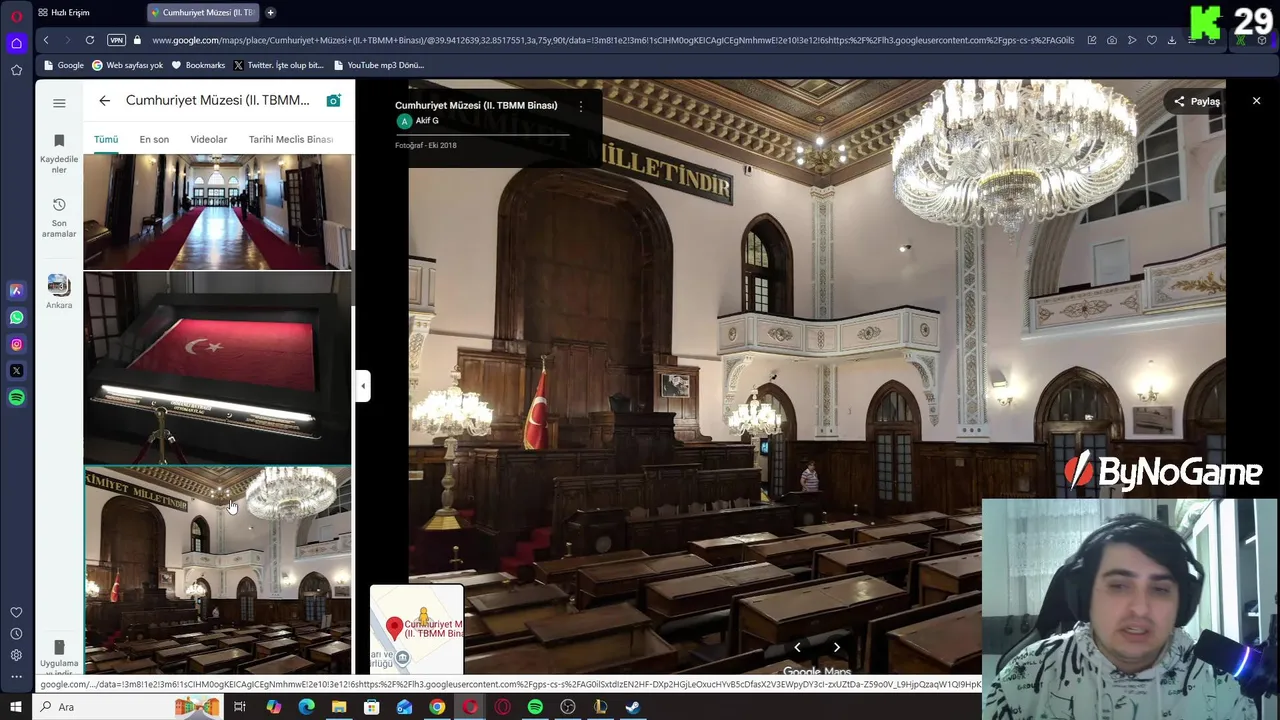Screen dimensions: 1280x720
Task: Open the Ankara recent place shortcut
Action: coord(59,292)
